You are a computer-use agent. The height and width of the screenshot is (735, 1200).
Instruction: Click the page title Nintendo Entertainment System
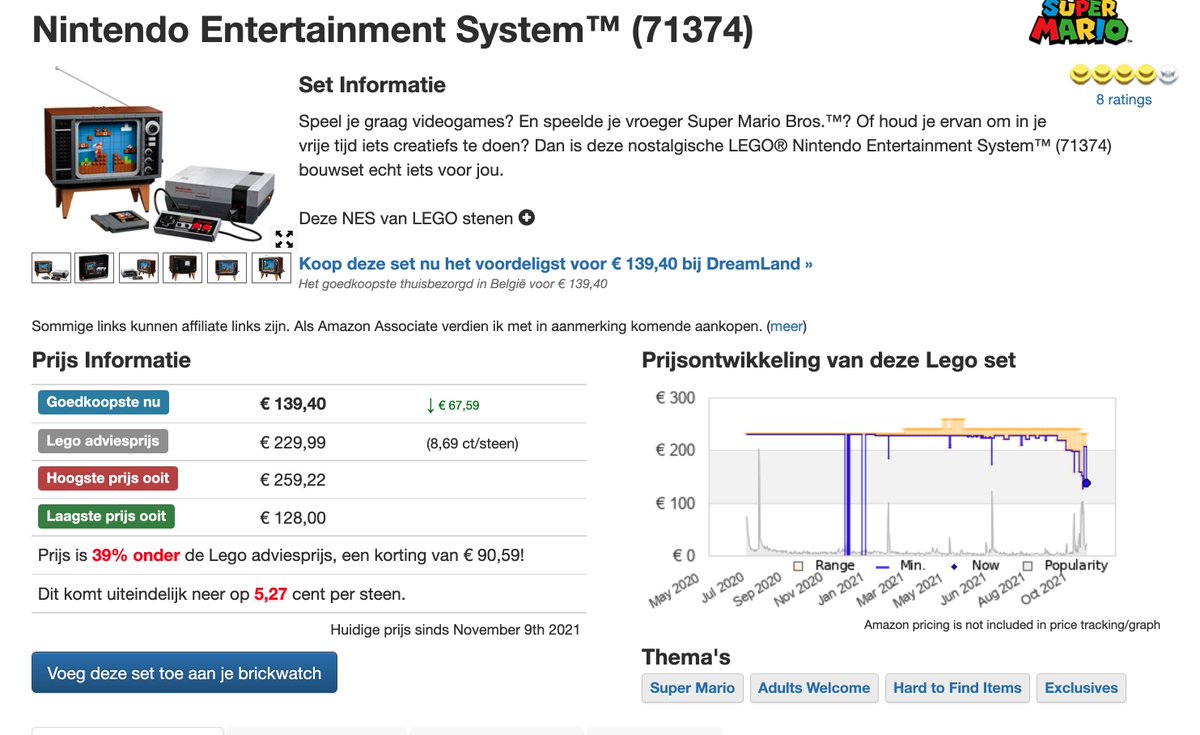[x=392, y=30]
